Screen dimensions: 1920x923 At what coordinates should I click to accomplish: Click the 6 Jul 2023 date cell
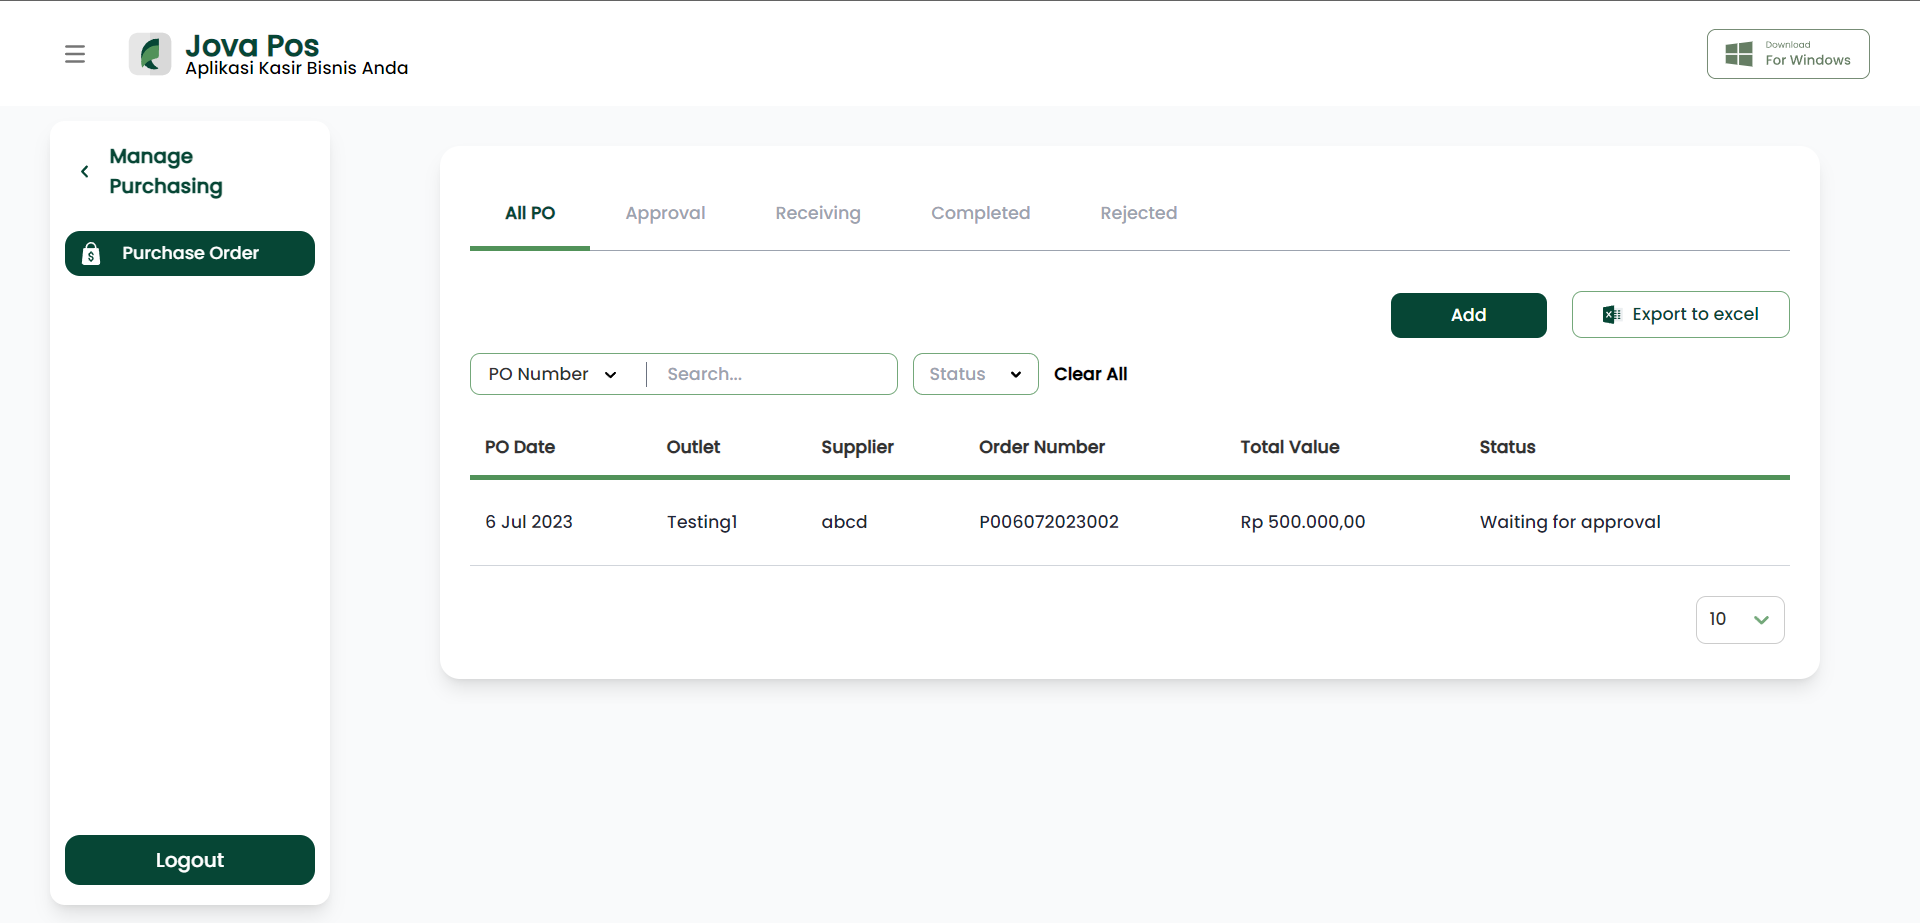tap(529, 522)
